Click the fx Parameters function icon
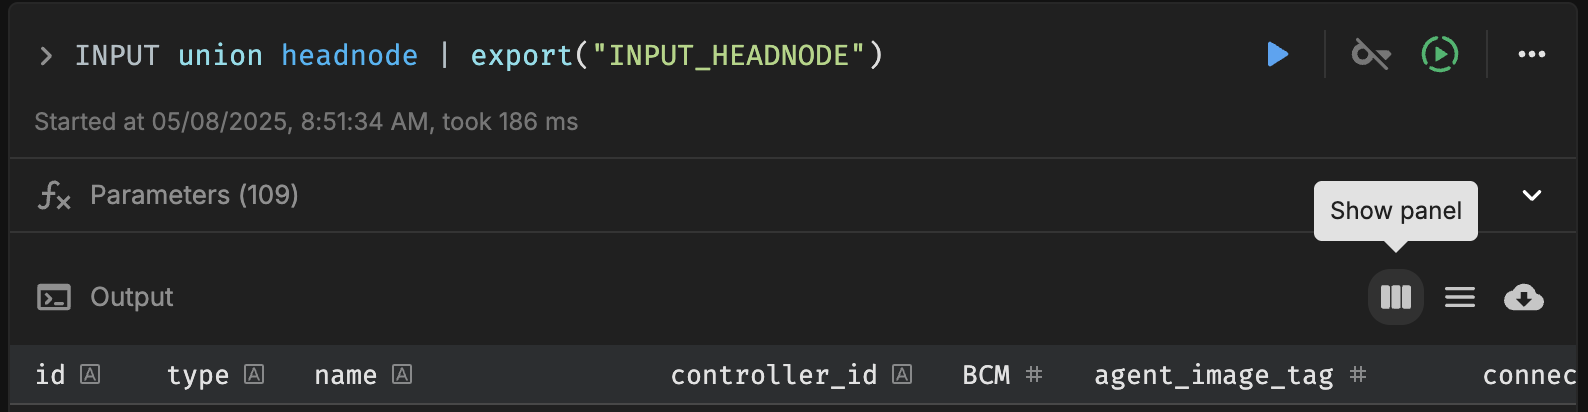The image size is (1588, 412). click(x=54, y=195)
